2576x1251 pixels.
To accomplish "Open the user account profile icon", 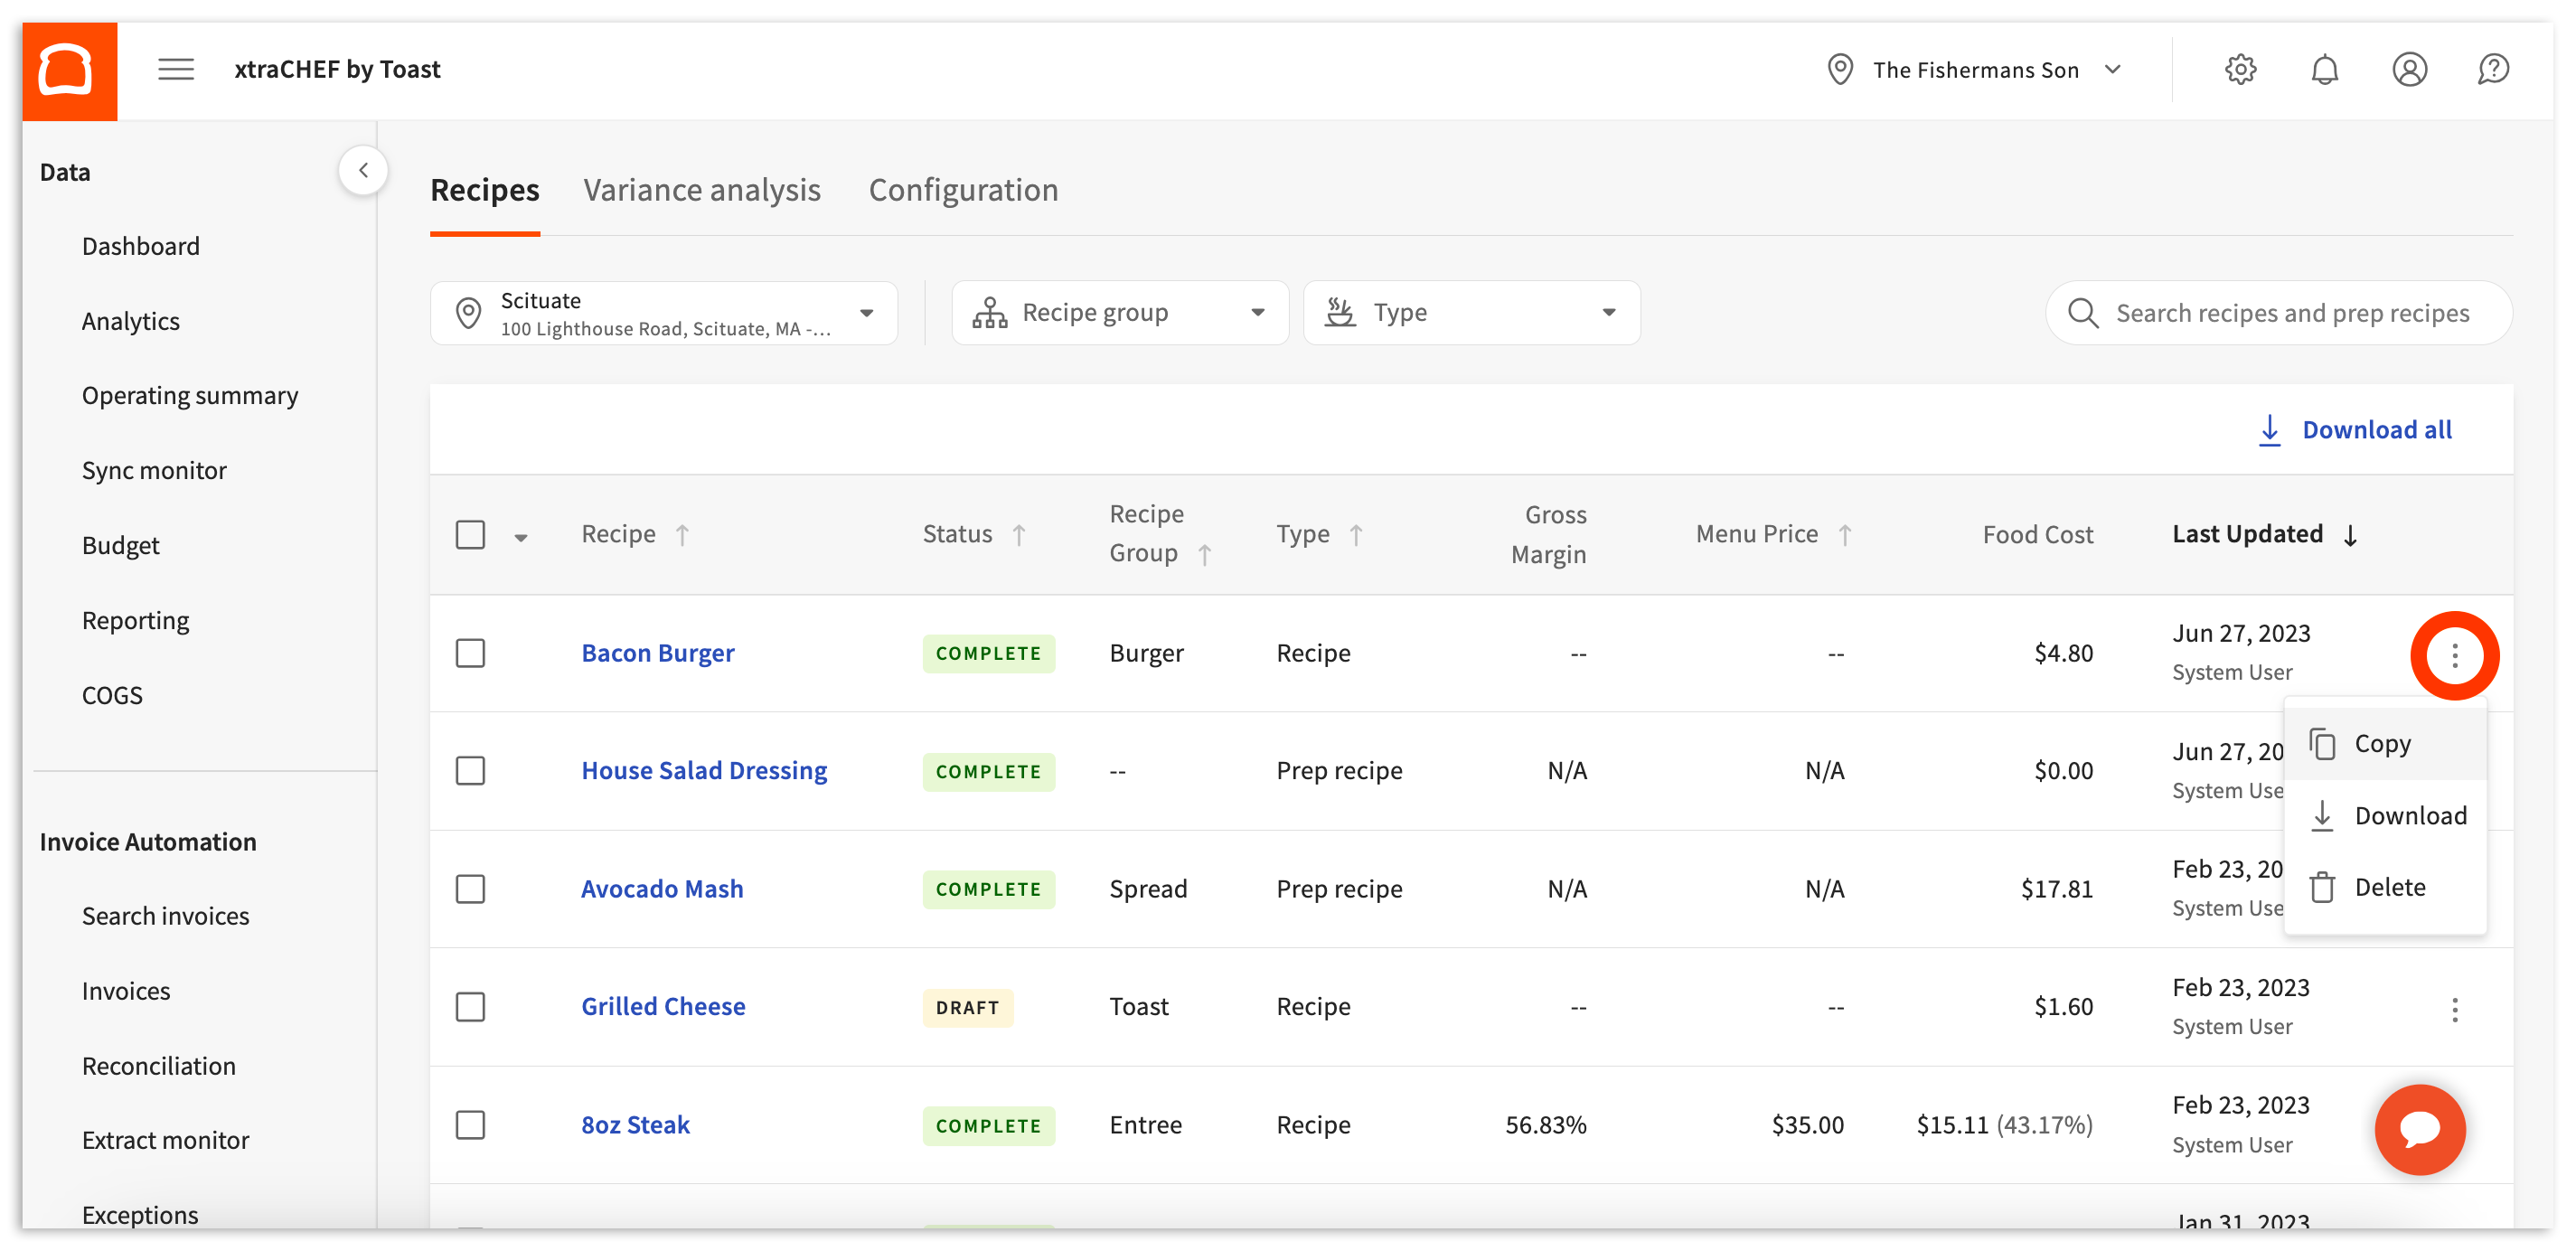I will coord(2409,69).
